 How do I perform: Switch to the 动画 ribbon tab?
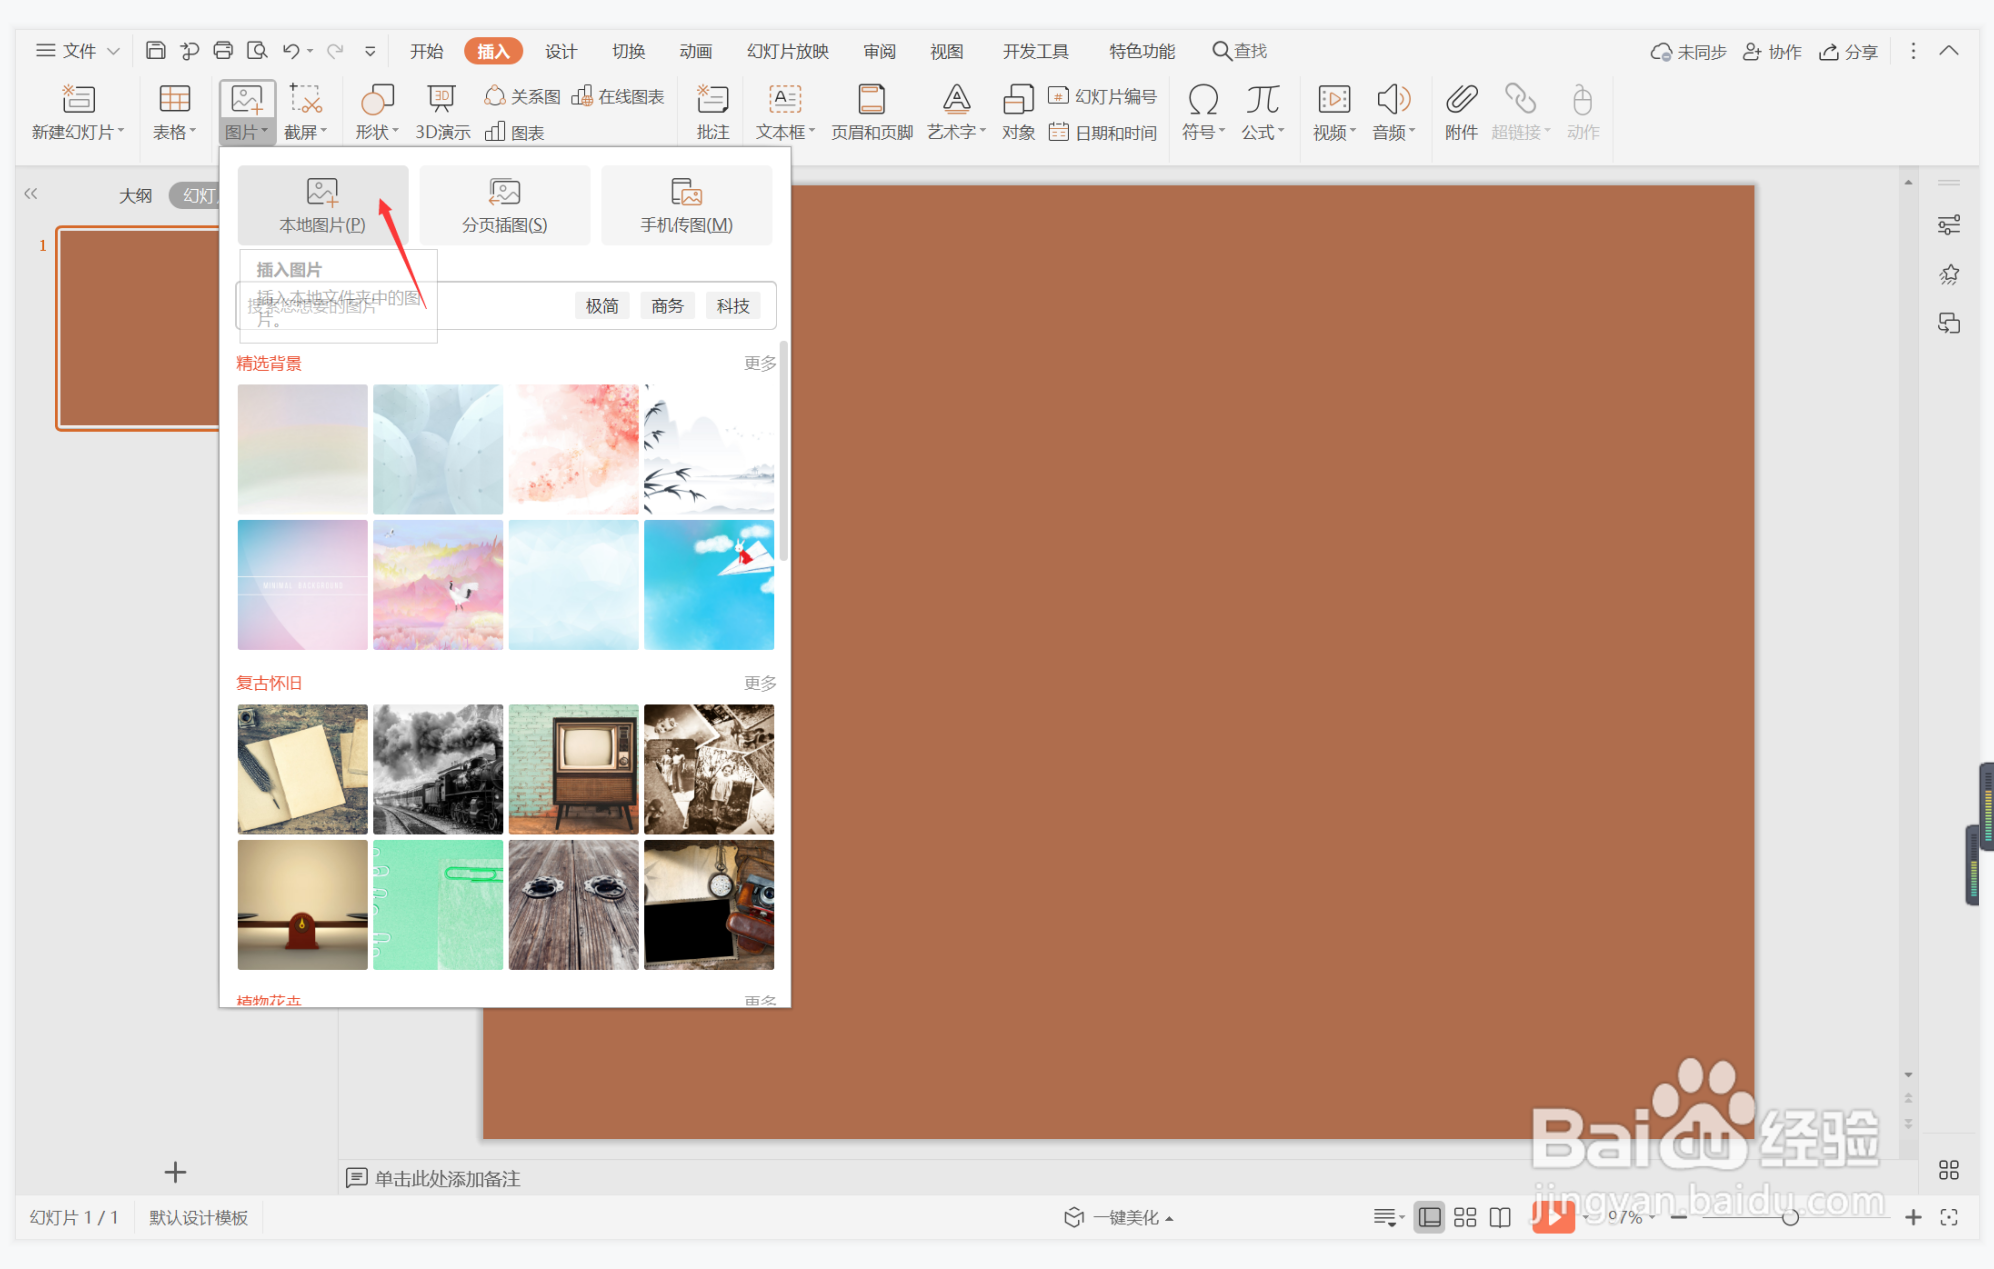[x=695, y=51]
